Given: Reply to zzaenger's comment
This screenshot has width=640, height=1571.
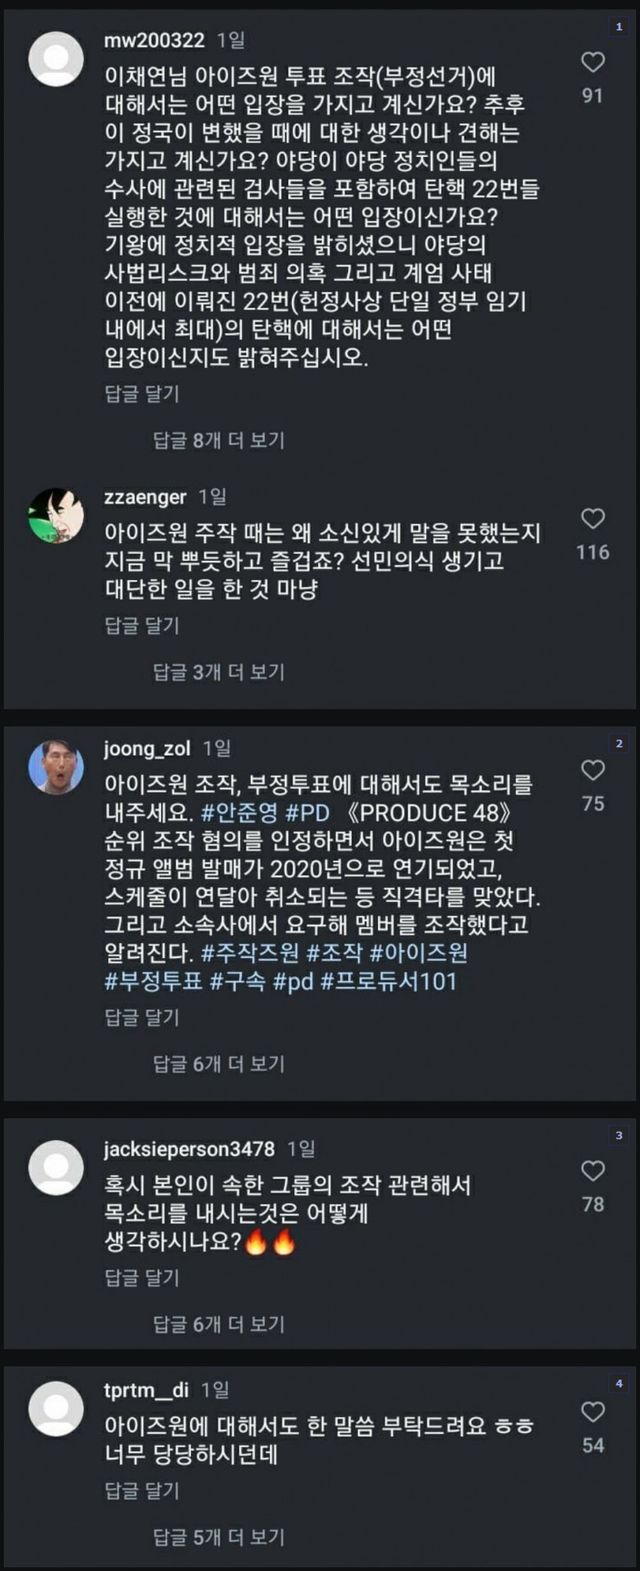Looking at the screenshot, I should 142,626.
